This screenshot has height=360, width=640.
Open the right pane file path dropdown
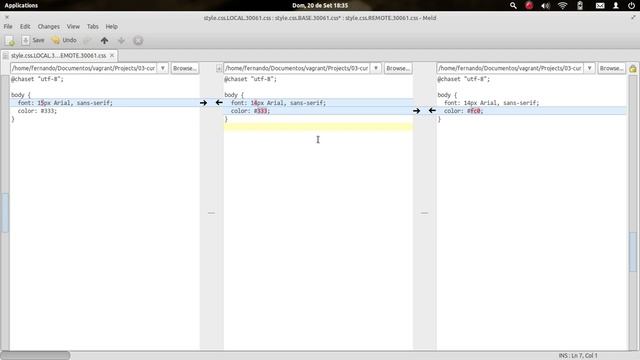click(x=589, y=68)
